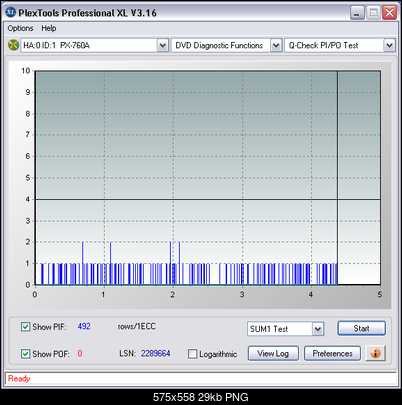This screenshot has height=405, width=402.
Task: Click the PlexTools XL title bar icon
Action: click(11, 12)
